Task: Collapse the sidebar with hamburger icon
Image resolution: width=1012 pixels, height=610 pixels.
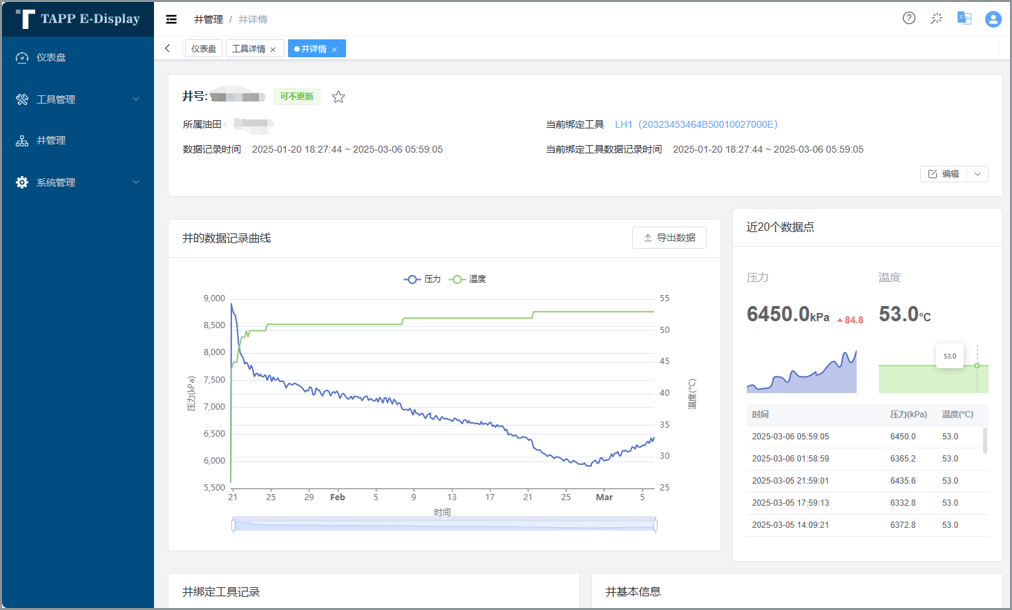Action: point(171,19)
